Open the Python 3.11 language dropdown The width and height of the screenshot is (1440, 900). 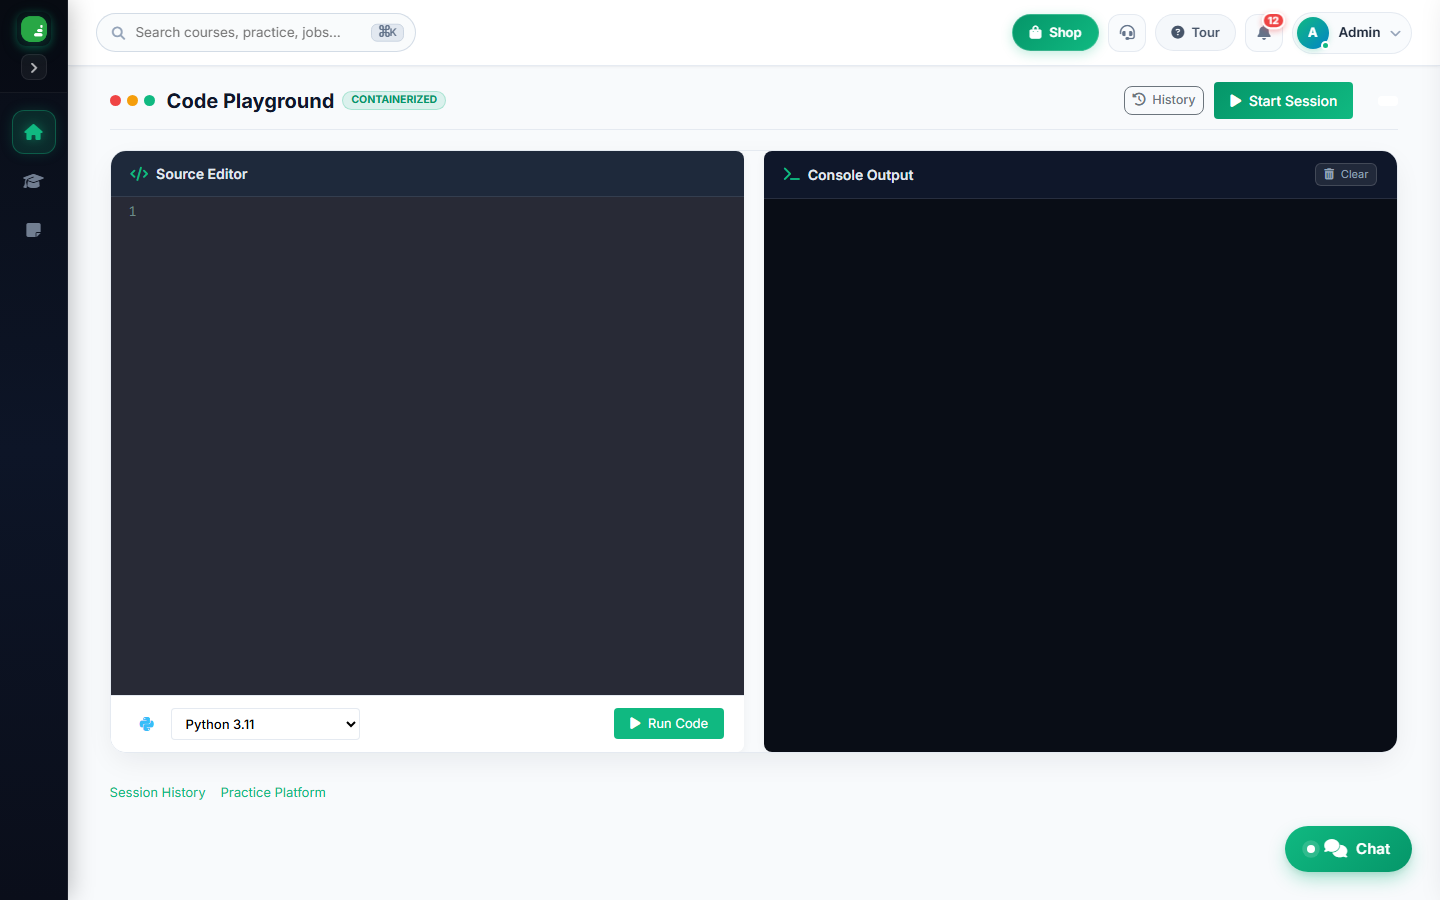click(x=265, y=724)
